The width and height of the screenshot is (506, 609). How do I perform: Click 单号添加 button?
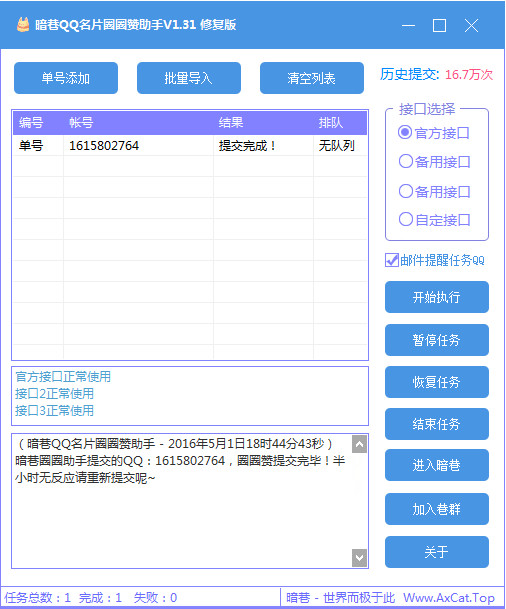point(66,78)
